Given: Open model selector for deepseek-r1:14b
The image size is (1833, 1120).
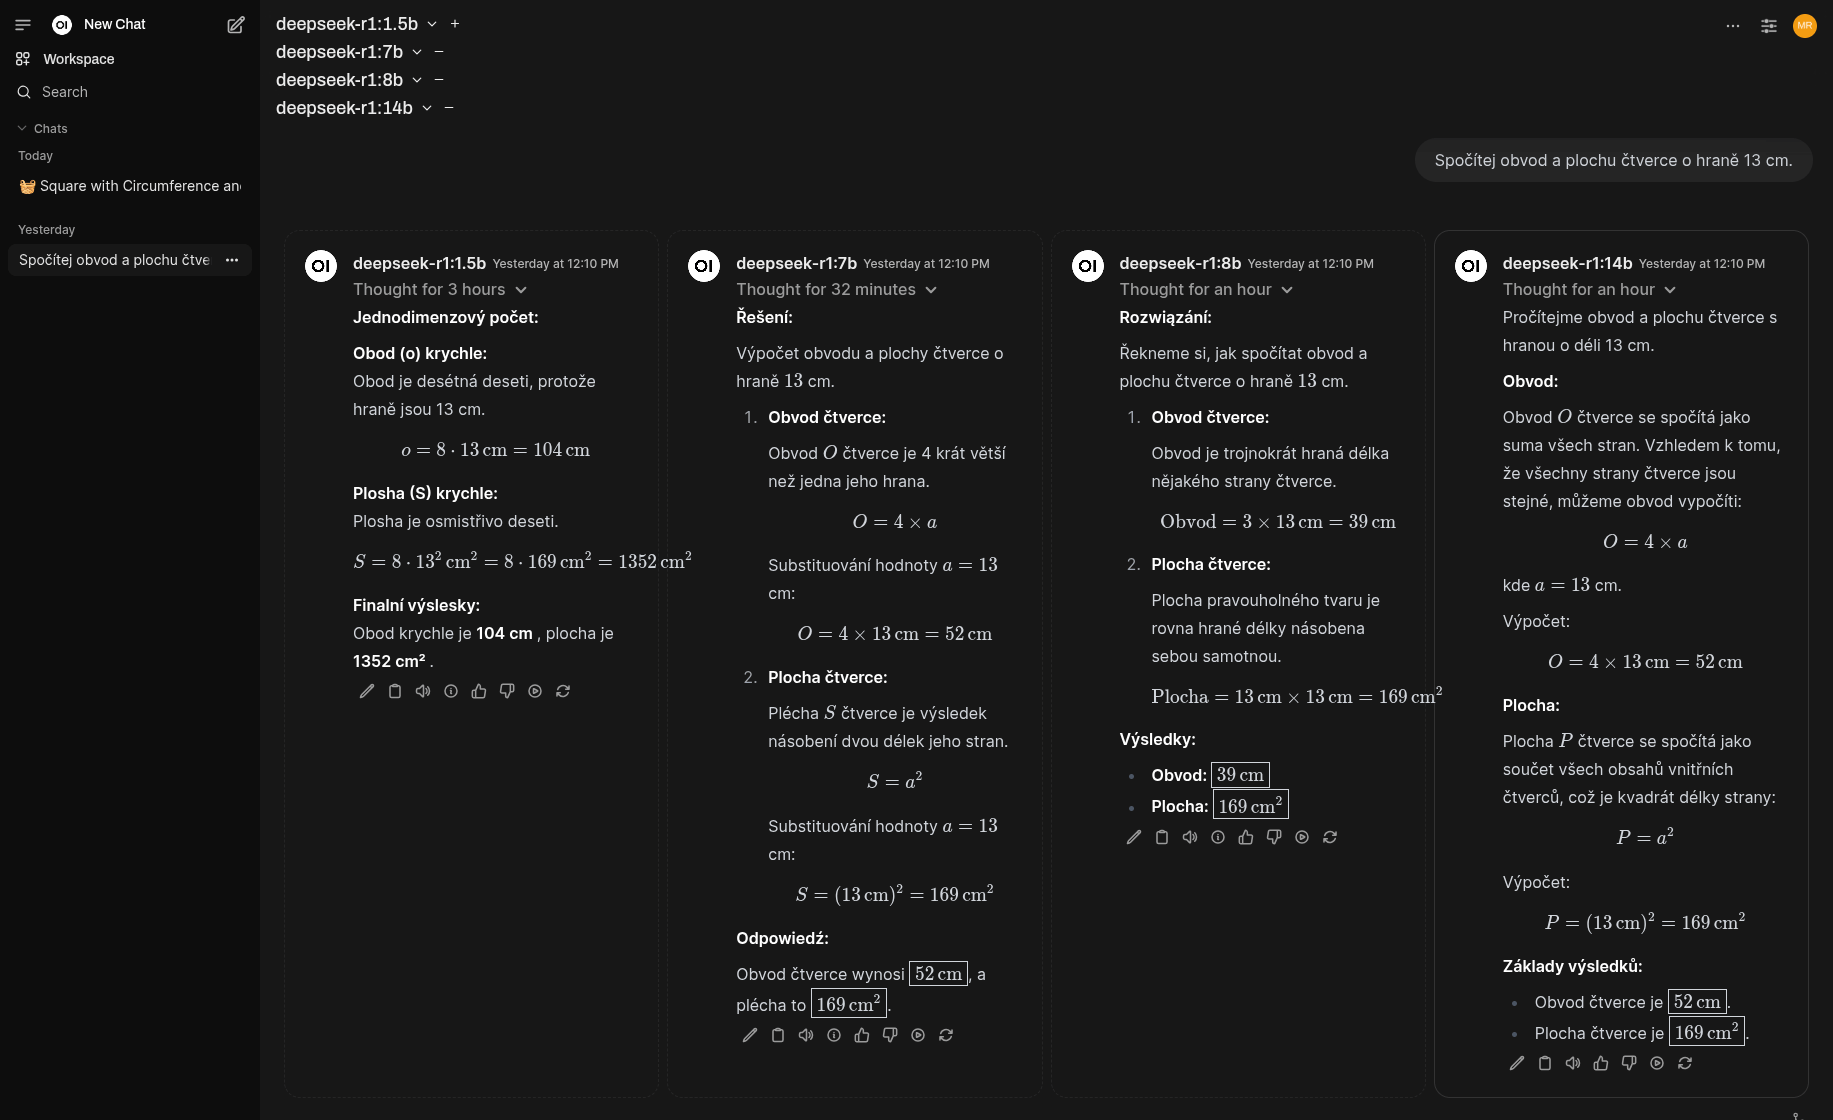Looking at the screenshot, I should click(354, 108).
